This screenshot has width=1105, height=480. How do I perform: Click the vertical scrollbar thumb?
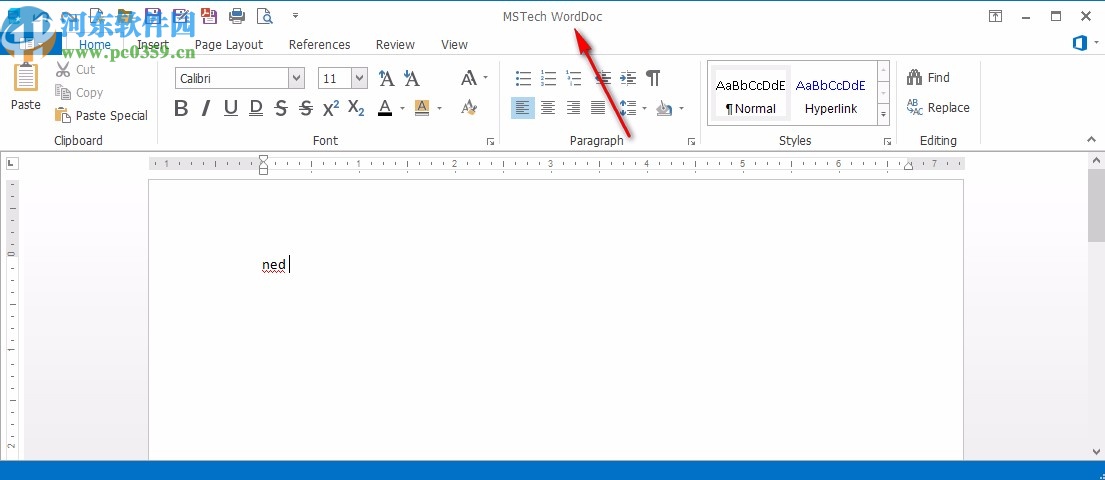(1097, 204)
